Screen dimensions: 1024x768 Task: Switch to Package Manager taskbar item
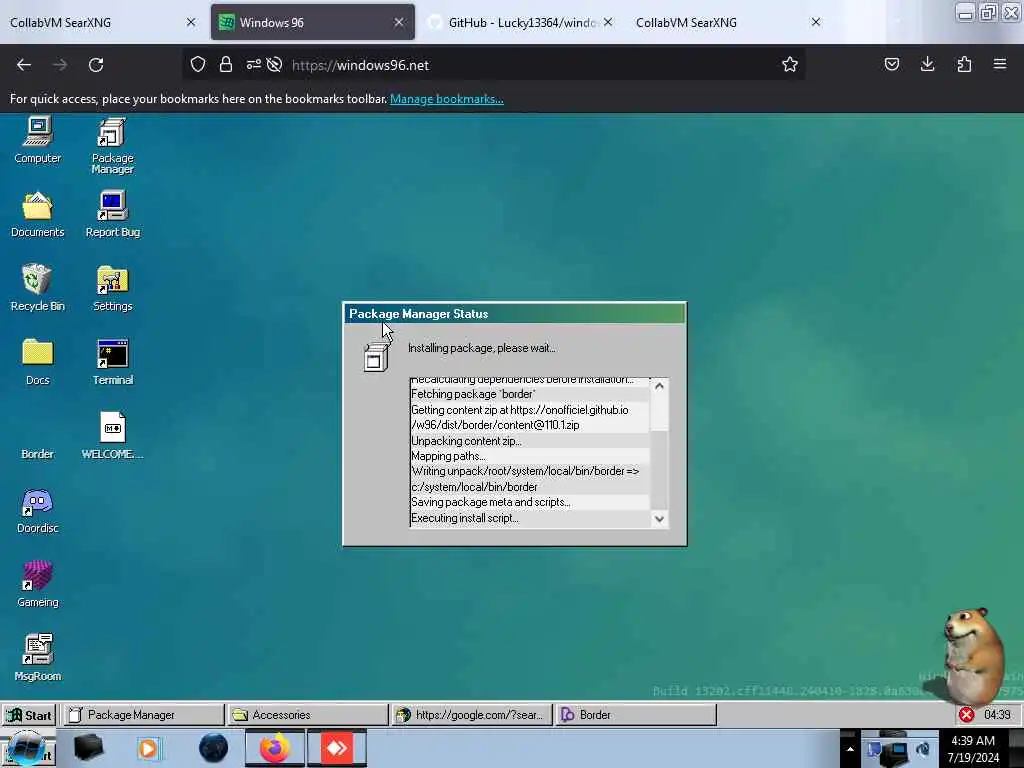click(143, 715)
